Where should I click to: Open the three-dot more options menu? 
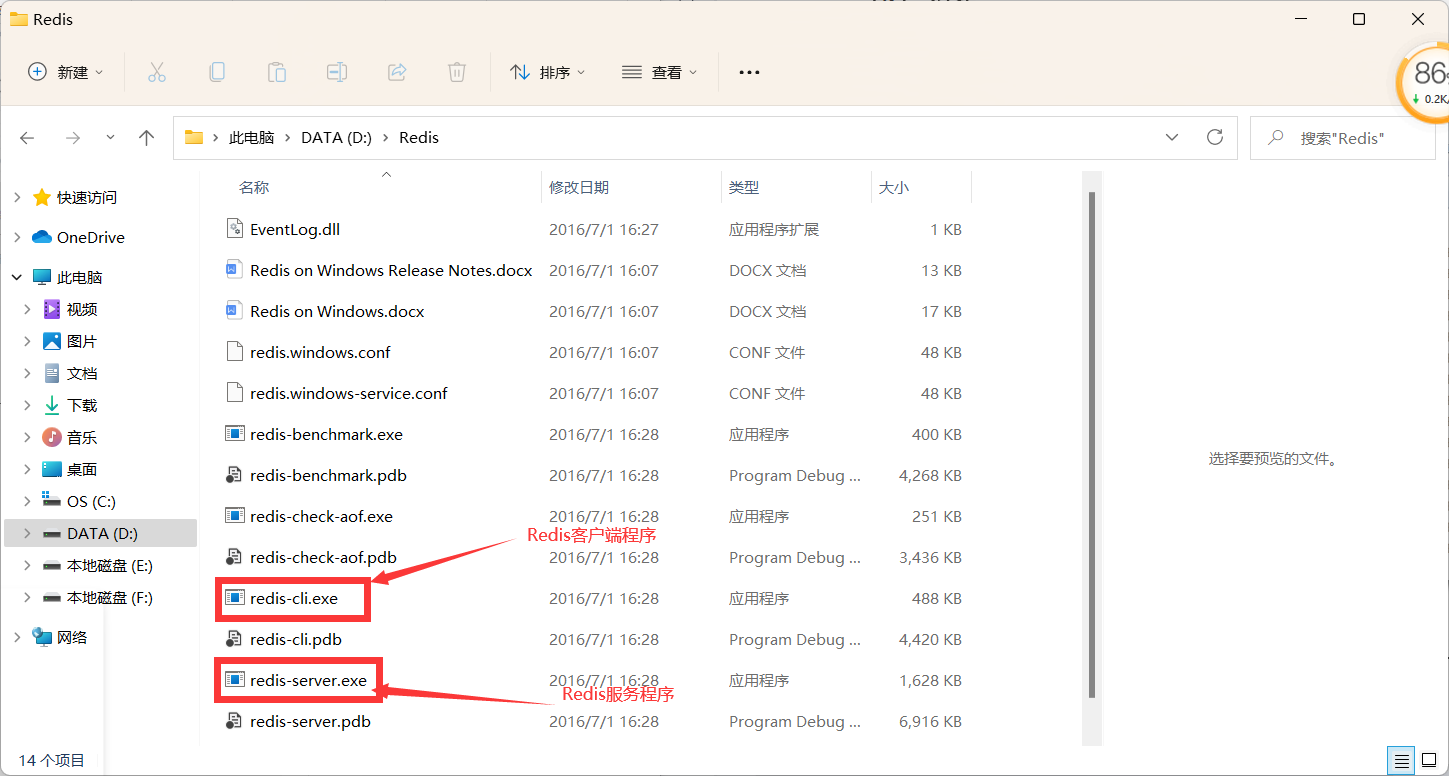[x=749, y=72]
